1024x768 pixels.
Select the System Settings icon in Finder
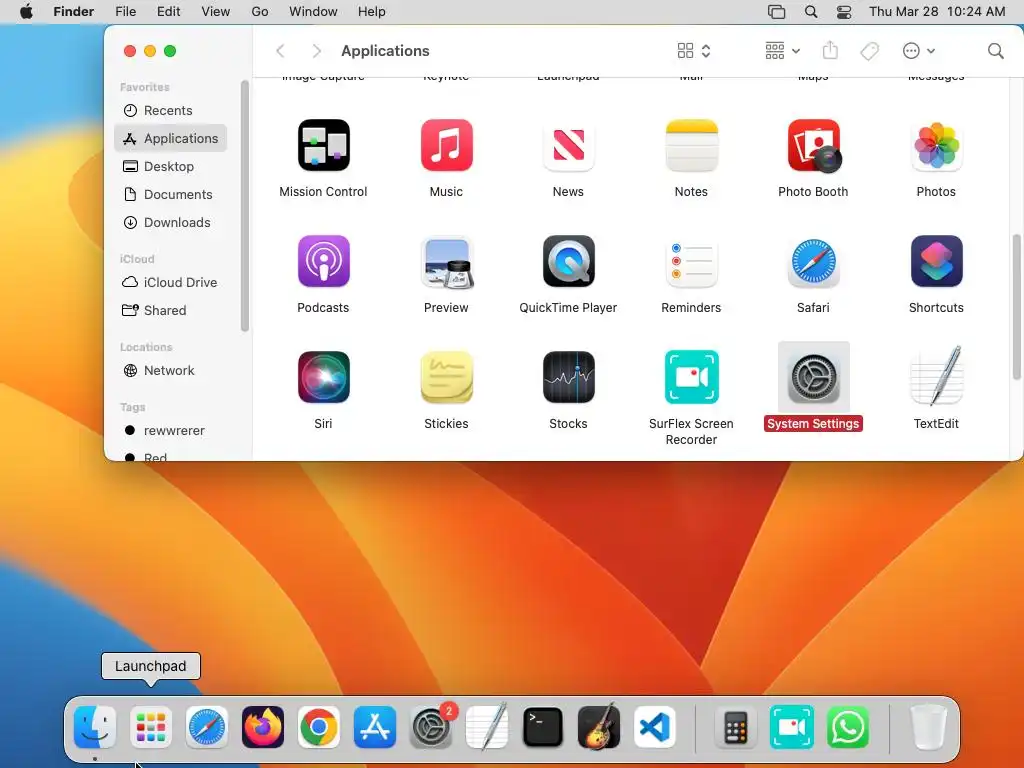[x=813, y=377]
